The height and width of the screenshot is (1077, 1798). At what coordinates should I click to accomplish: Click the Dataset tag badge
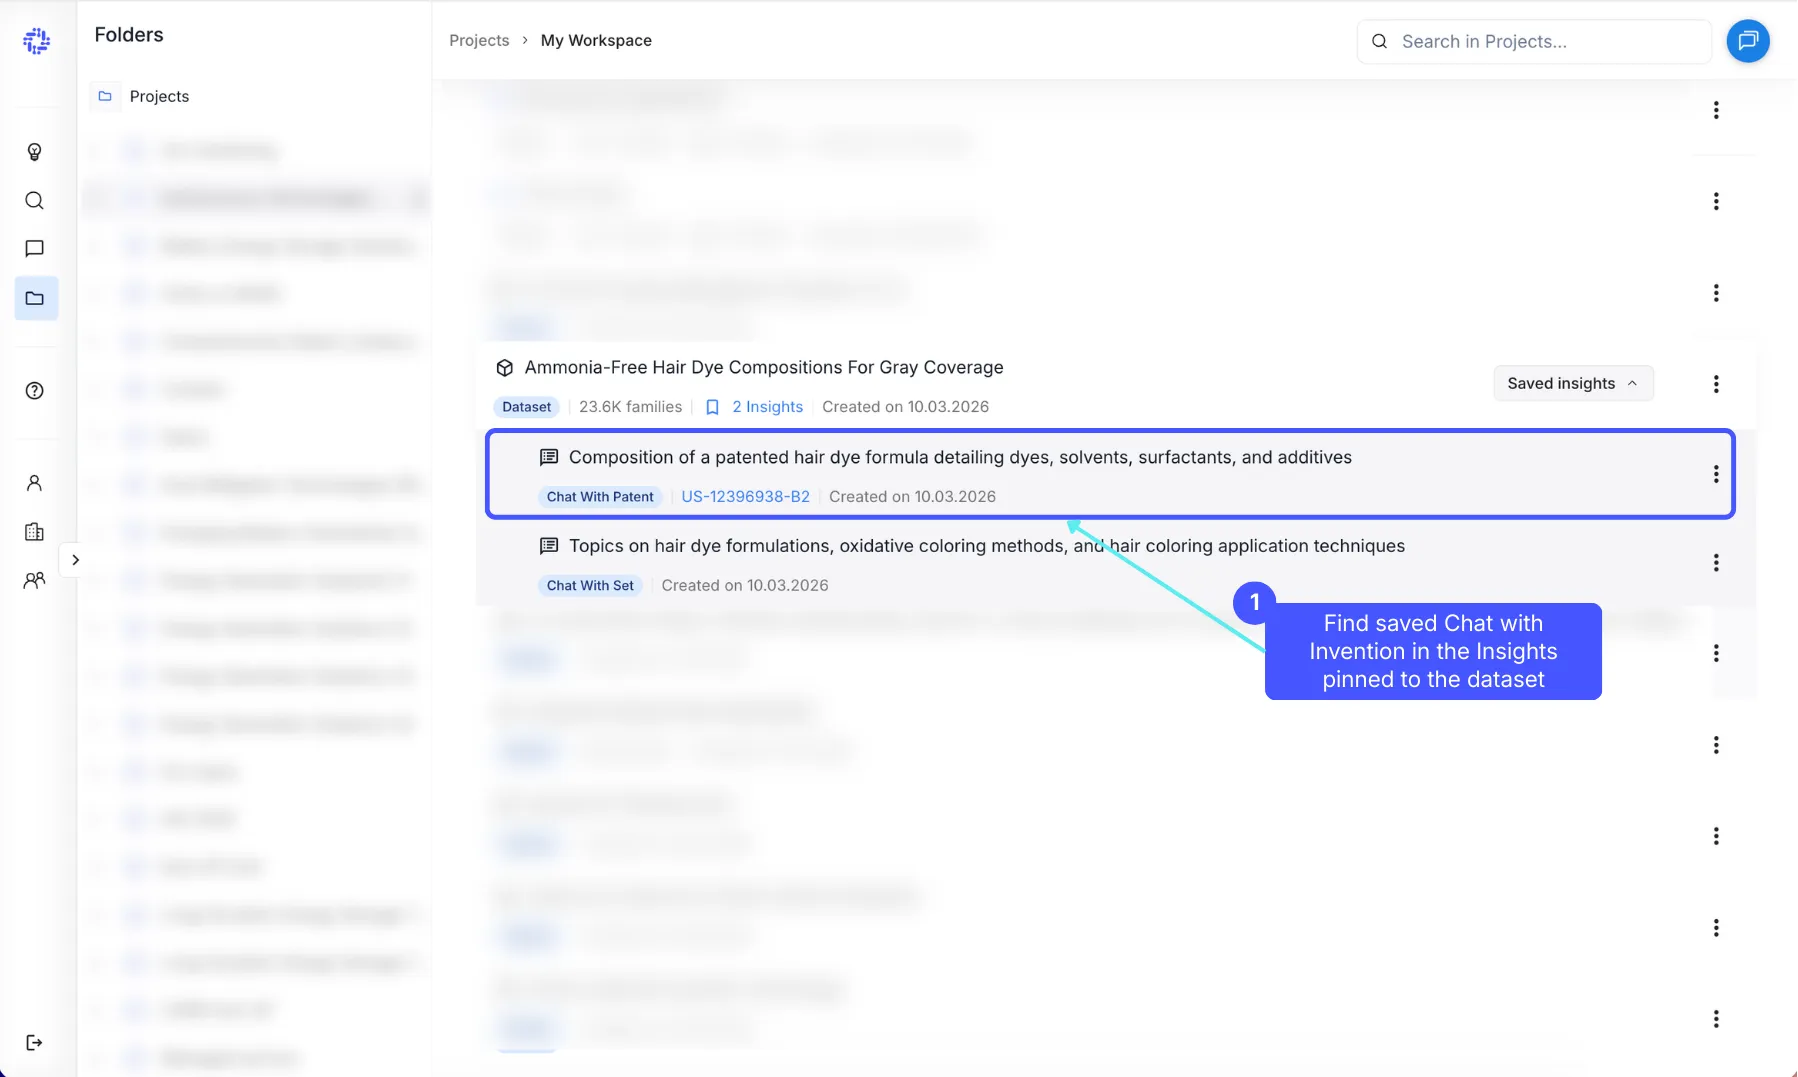pyautogui.click(x=526, y=407)
